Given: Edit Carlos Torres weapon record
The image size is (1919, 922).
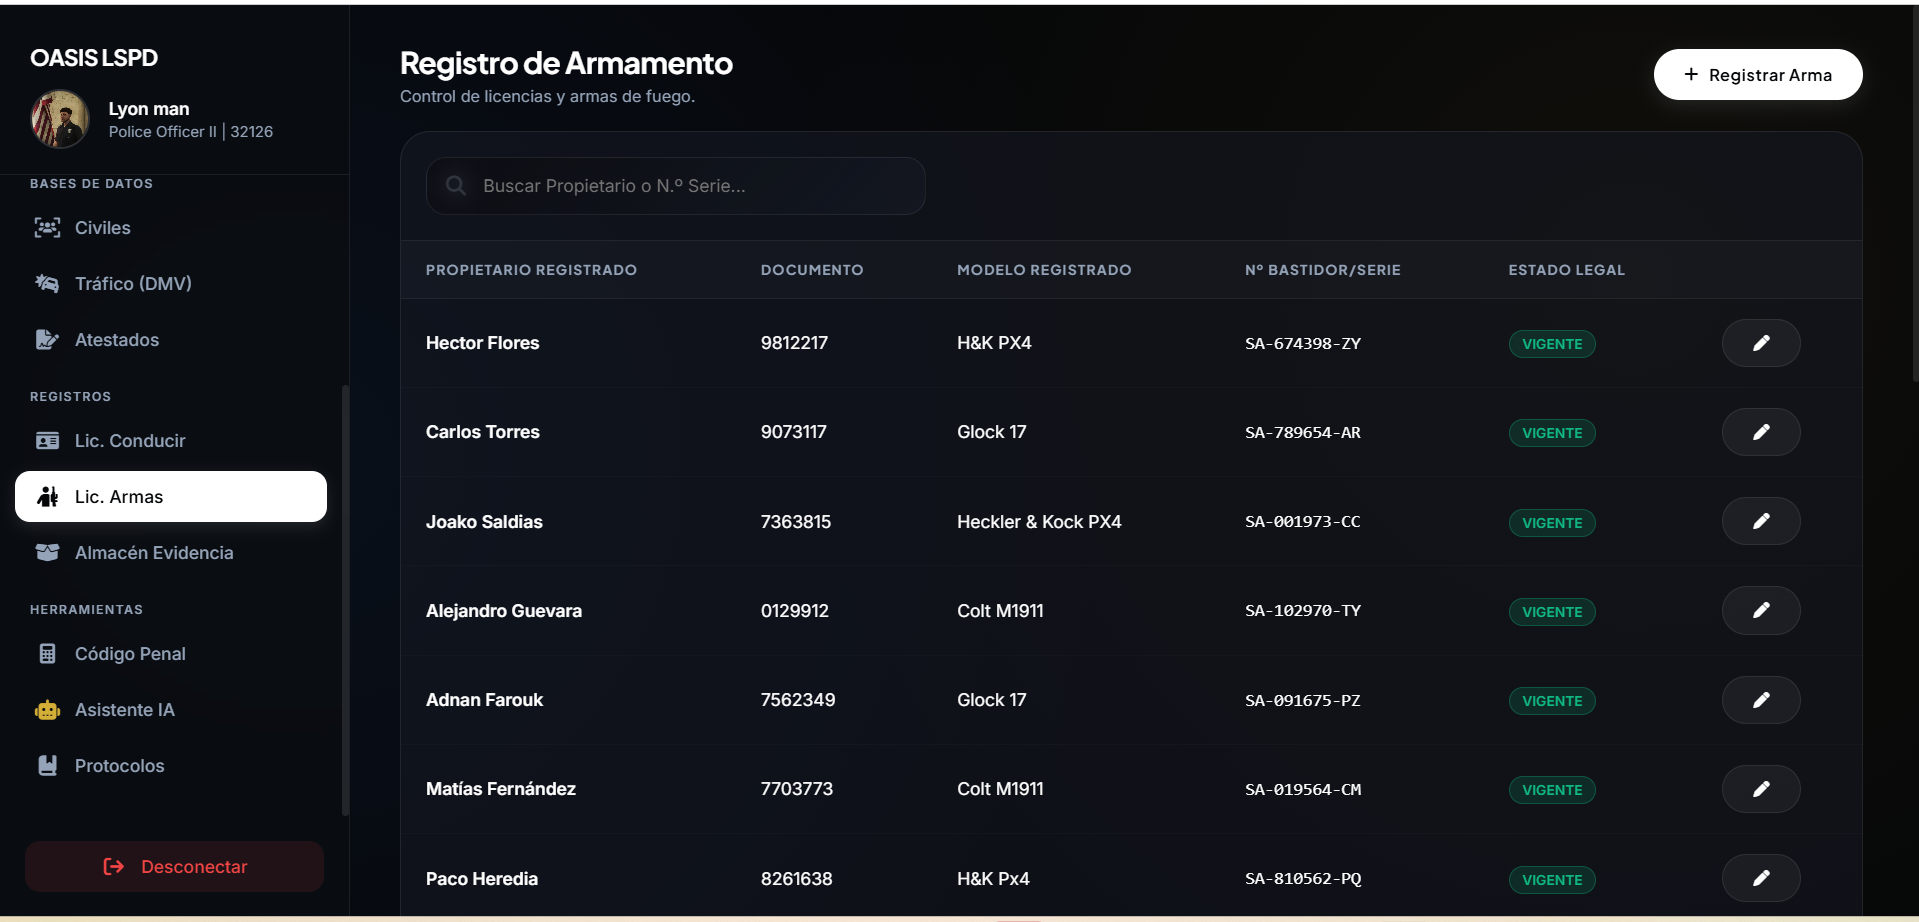Looking at the screenshot, I should point(1761,432).
